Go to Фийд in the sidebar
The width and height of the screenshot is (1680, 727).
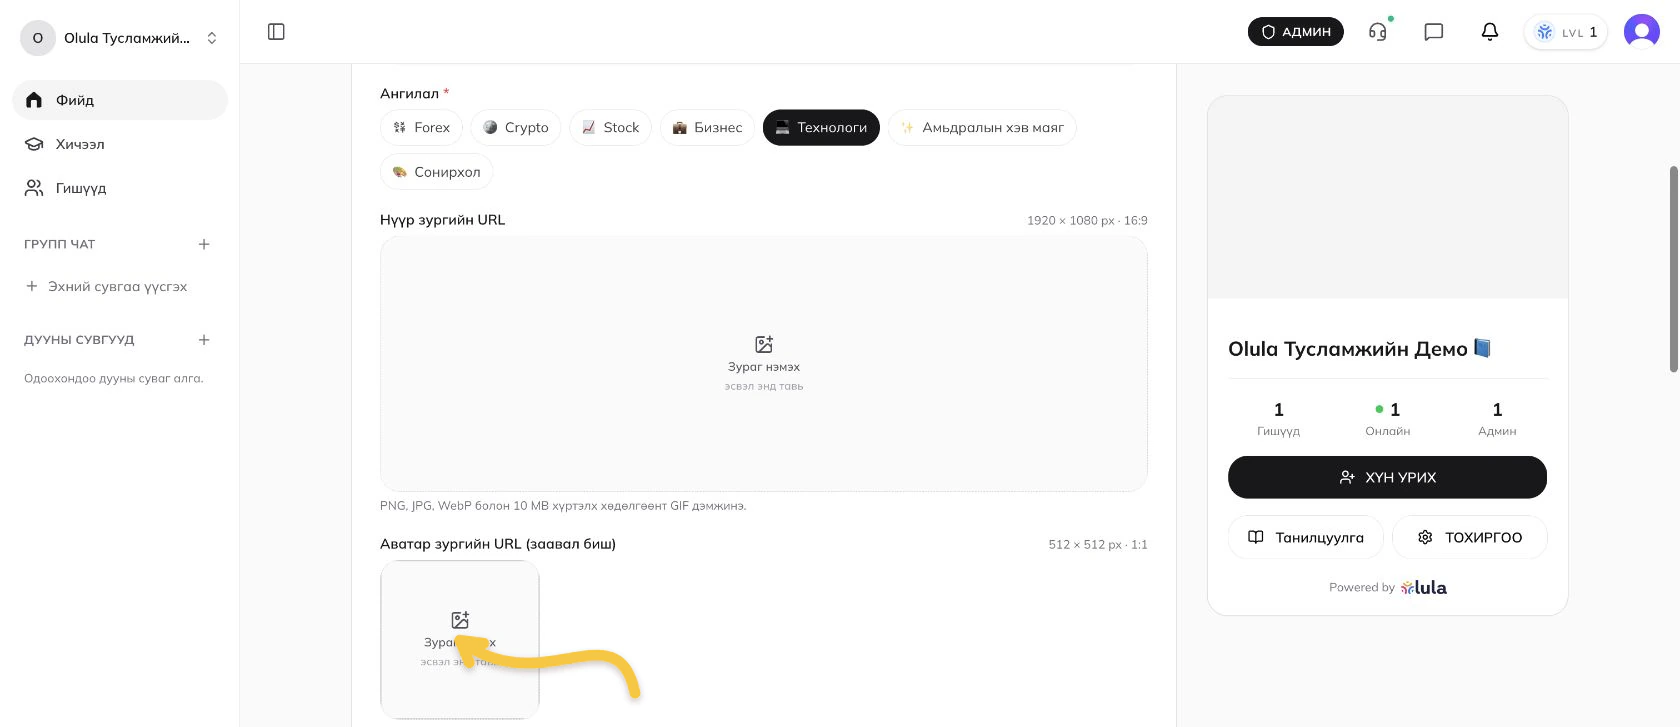click(120, 100)
